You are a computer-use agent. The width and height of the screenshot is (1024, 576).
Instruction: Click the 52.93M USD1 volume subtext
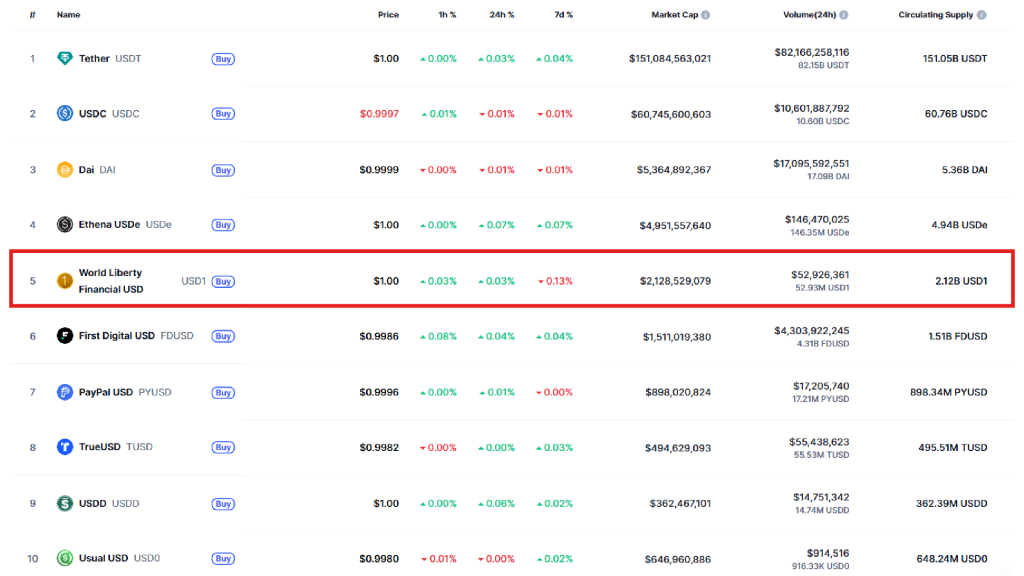click(x=822, y=288)
